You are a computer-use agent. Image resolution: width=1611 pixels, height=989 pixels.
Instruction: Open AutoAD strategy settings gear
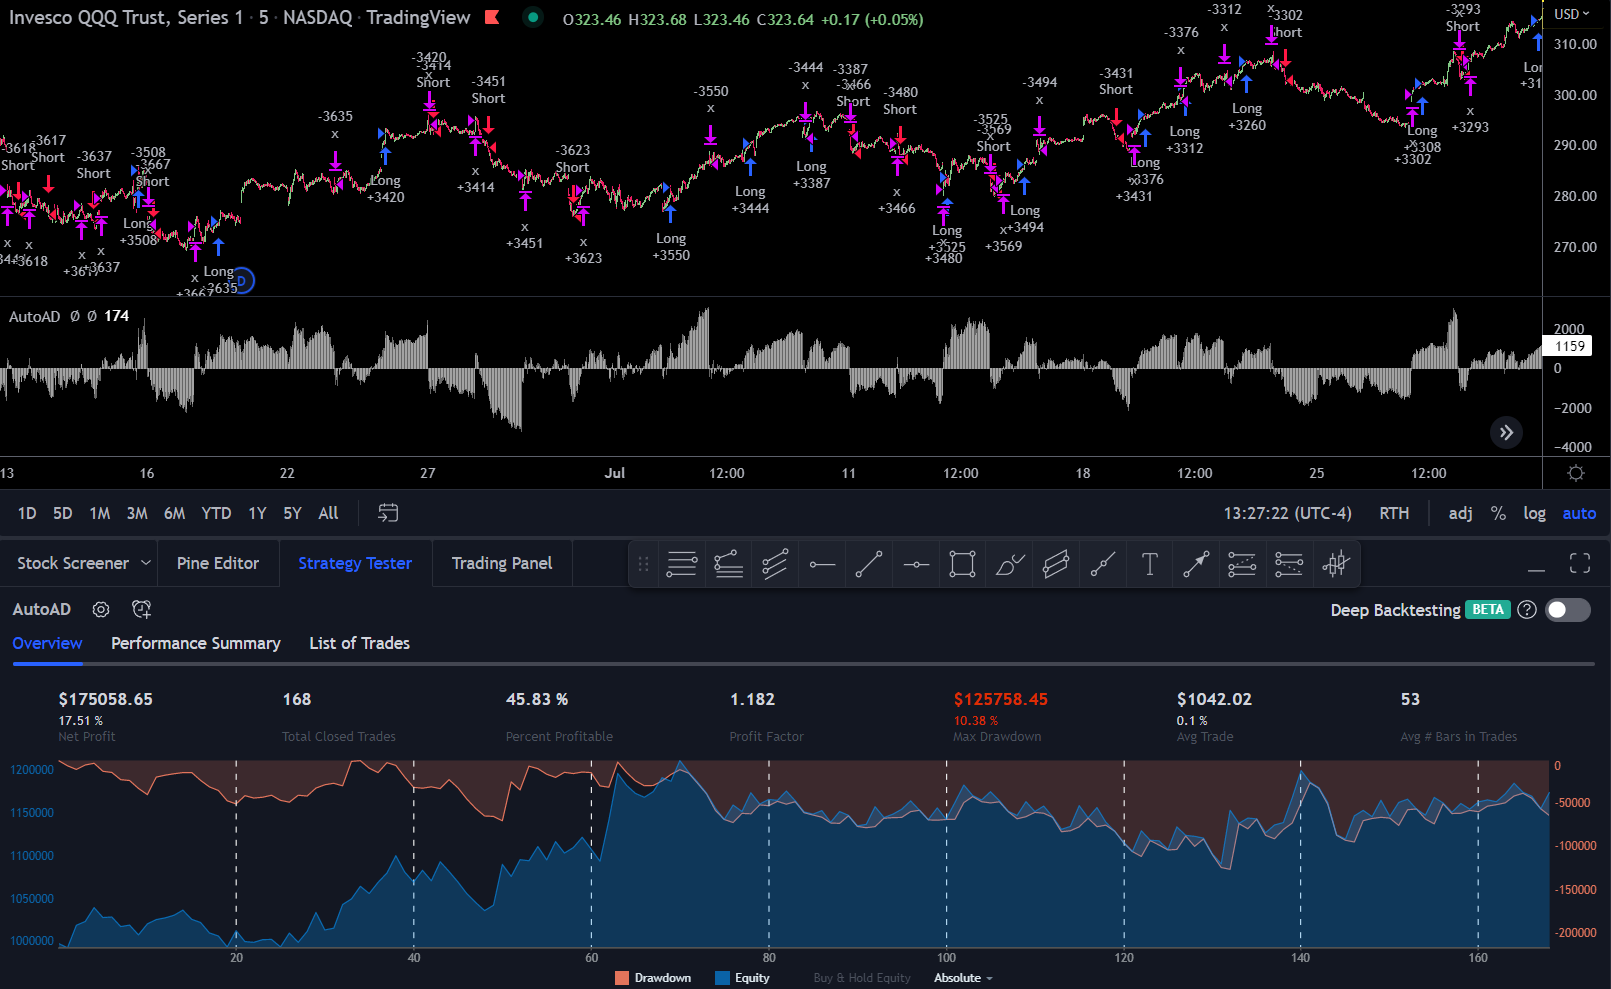pyautogui.click(x=101, y=609)
